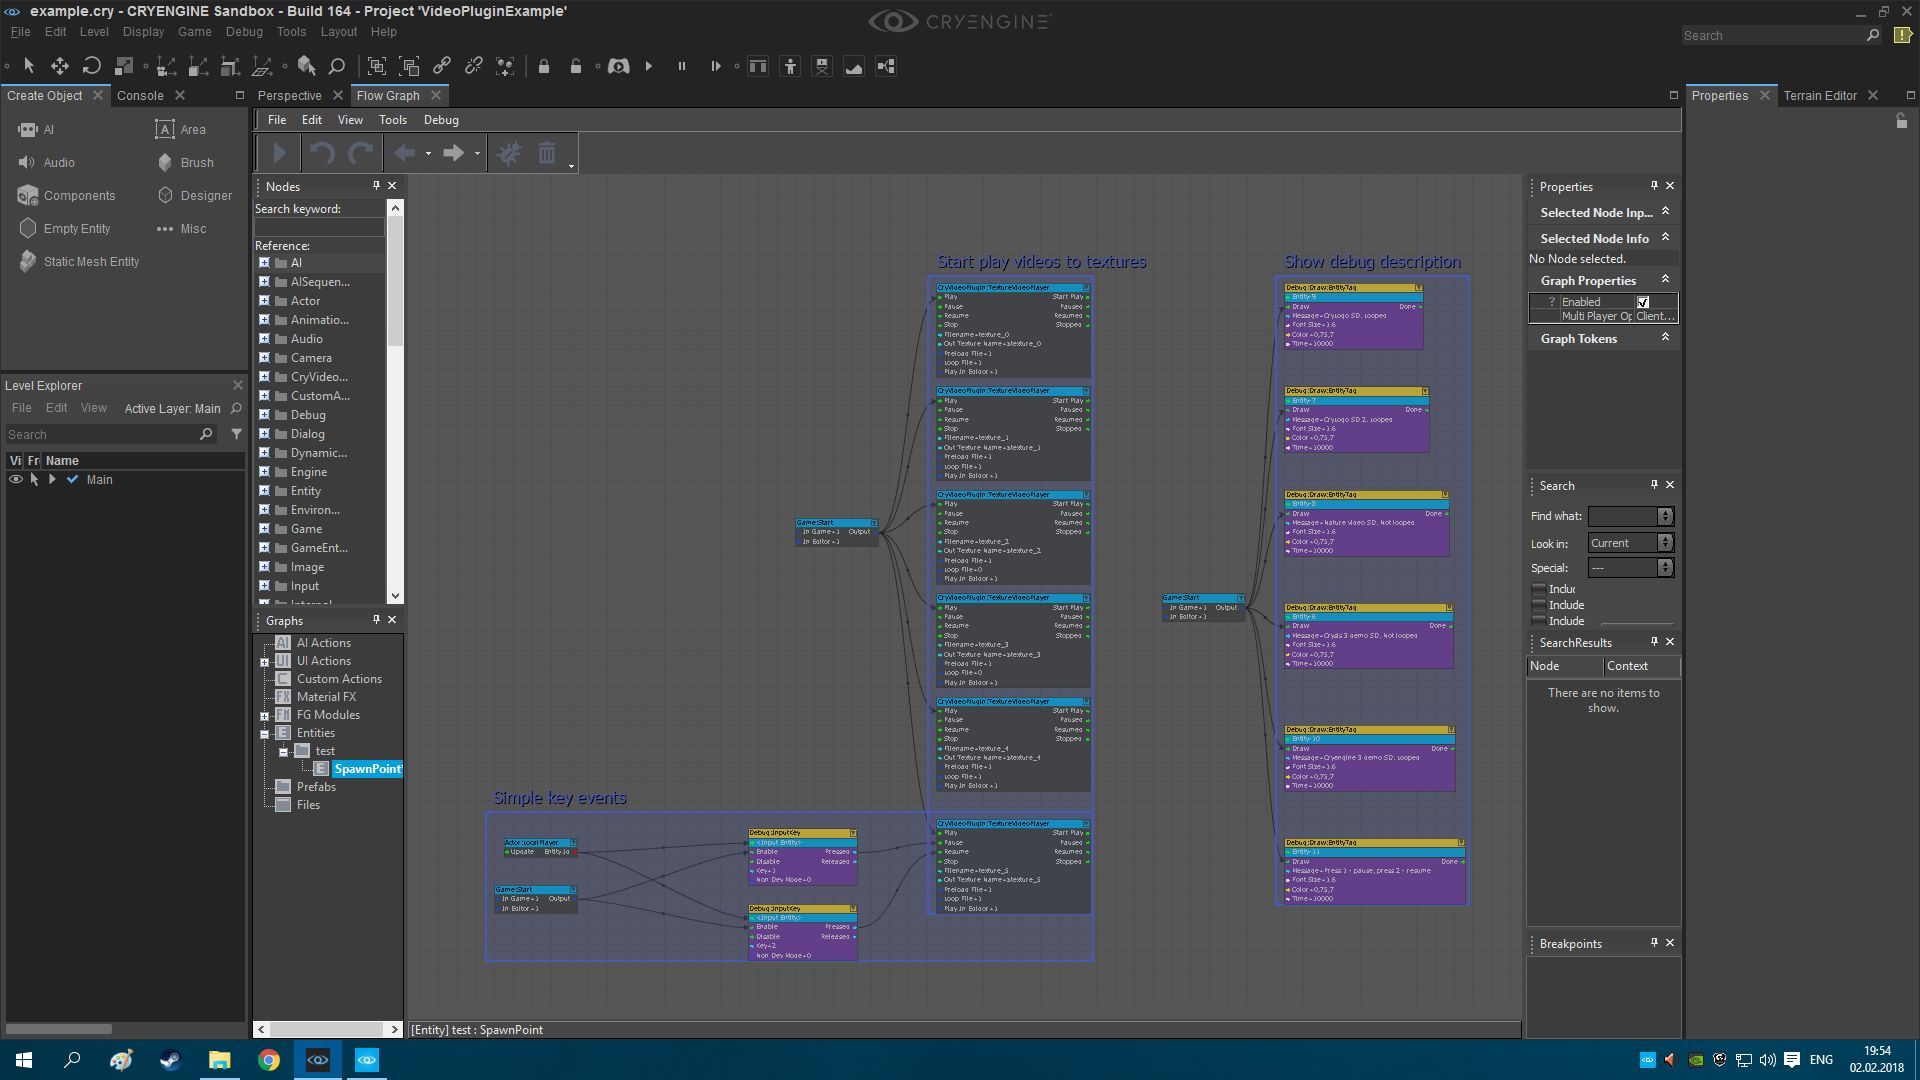Viewport: 1920px width, 1080px height.
Task: Click the Play icon in main toolbar
Action: (649, 66)
